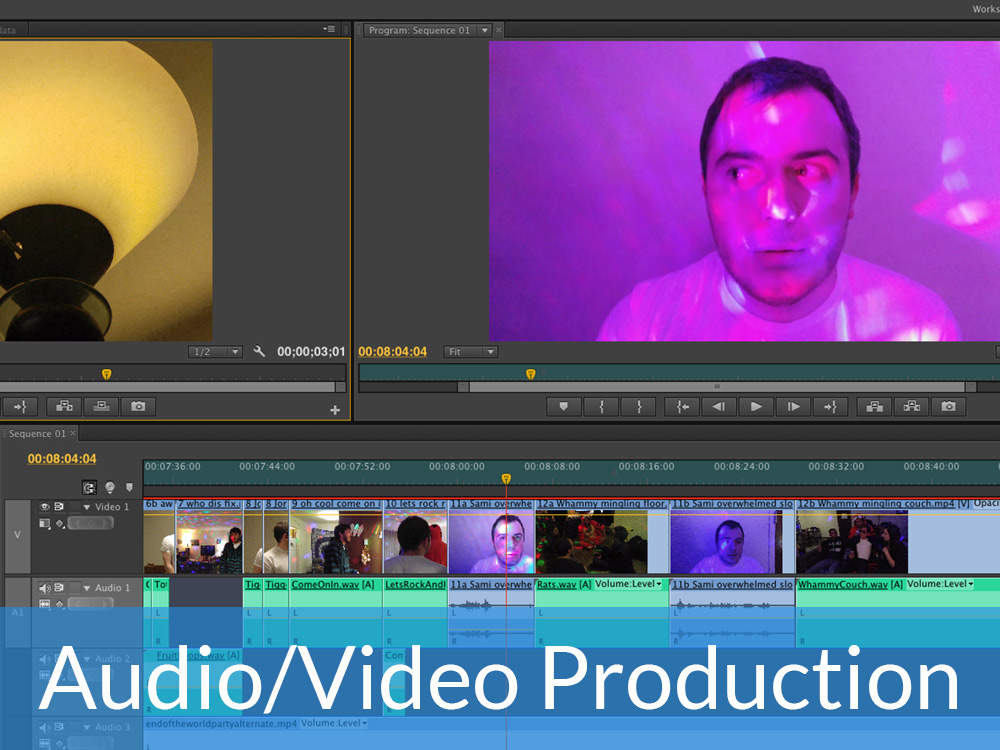This screenshot has width=1000, height=750.
Task: Collapse the Audio 1 track triangle
Action: click(87, 588)
